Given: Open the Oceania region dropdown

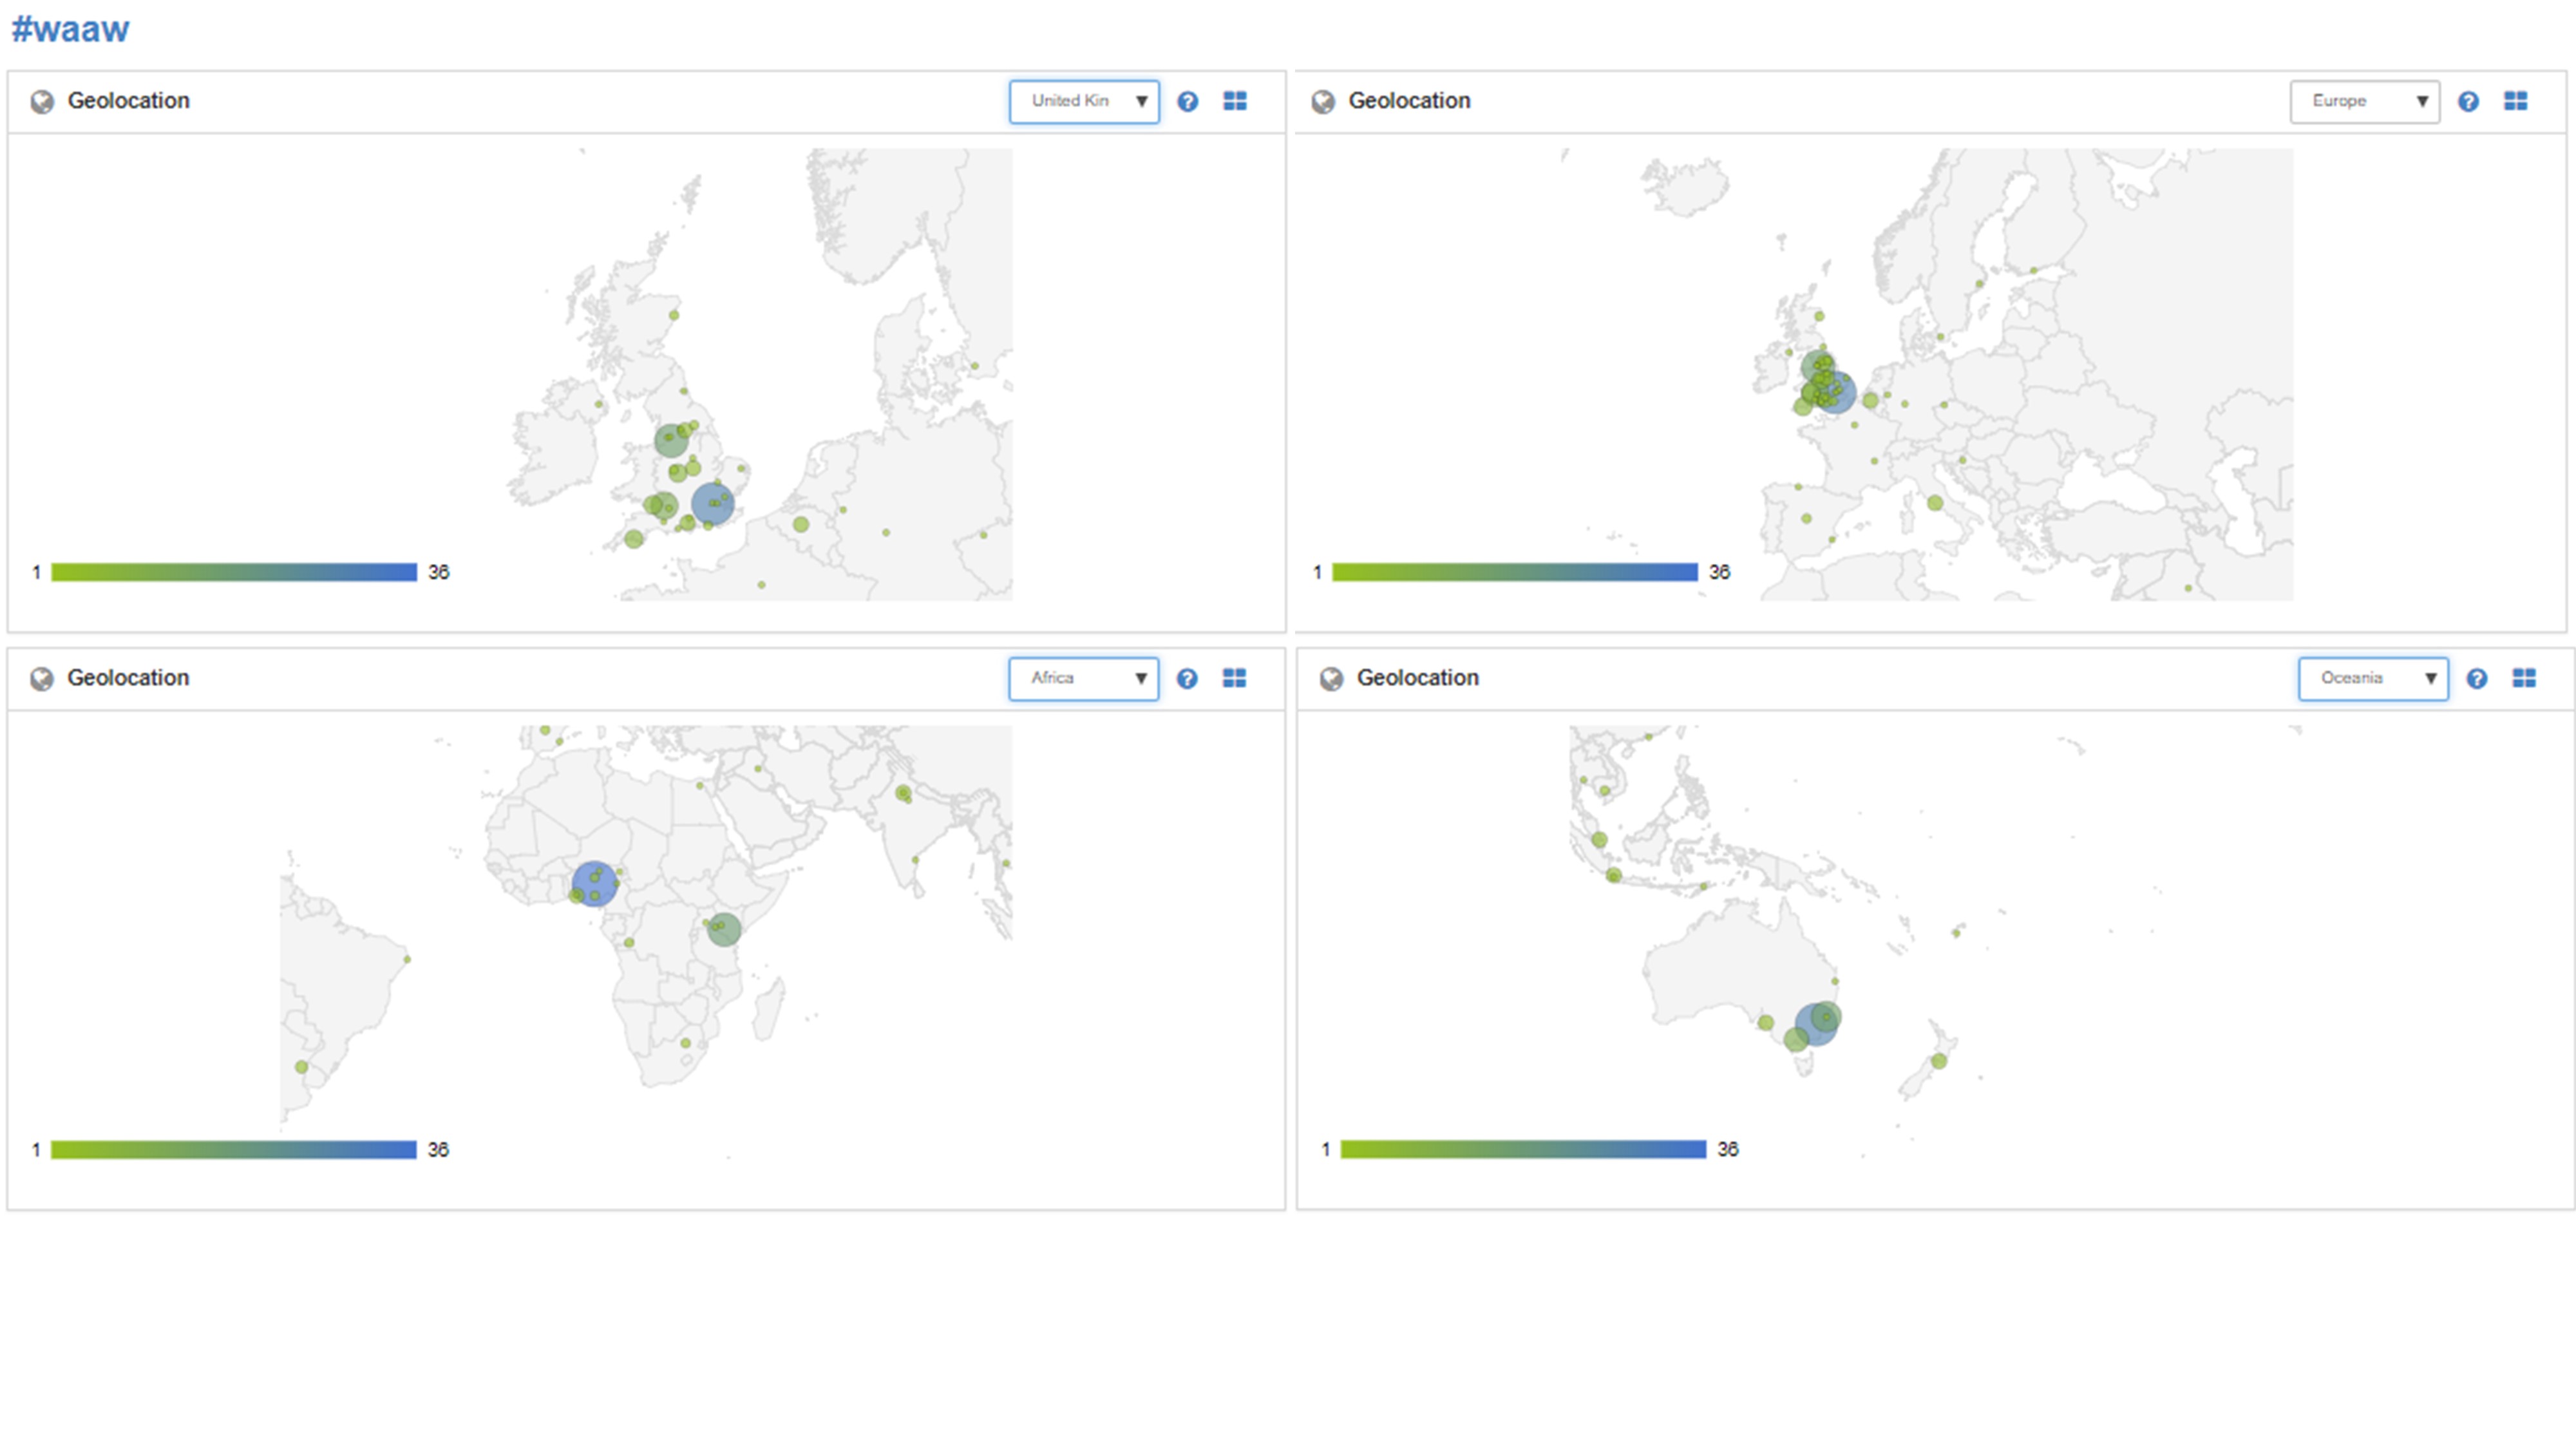Looking at the screenshot, I should (x=2373, y=679).
